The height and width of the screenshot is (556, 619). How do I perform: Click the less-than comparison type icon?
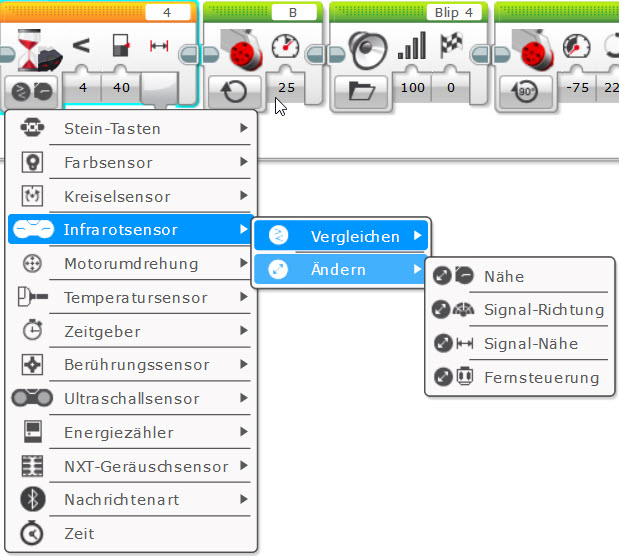(81, 45)
